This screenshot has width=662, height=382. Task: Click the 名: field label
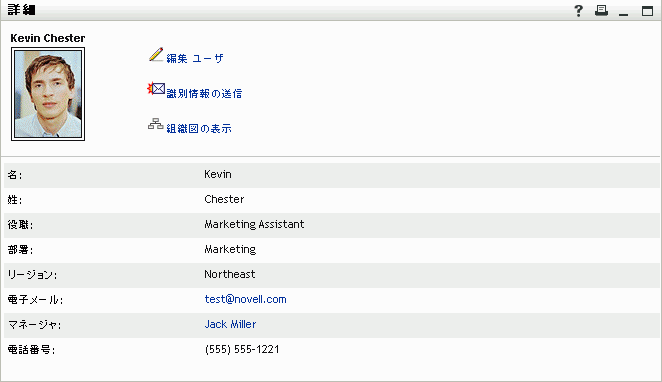pyautogui.click(x=15, y=175)
